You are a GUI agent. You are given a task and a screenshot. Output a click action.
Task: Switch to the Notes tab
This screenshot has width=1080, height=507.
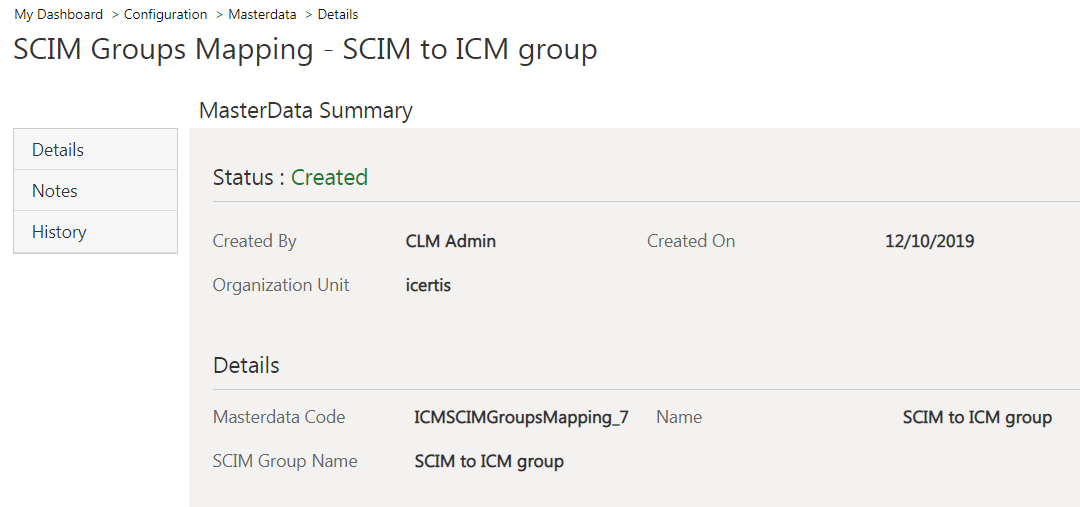[55, 191]
